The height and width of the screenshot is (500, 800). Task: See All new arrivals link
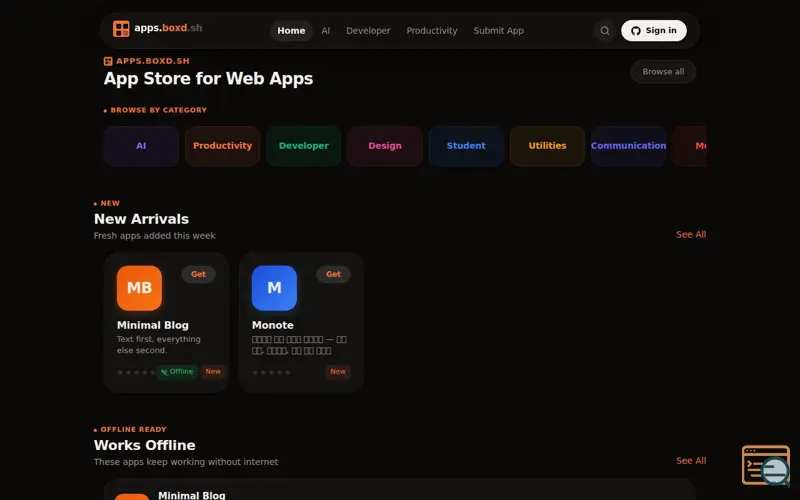click(x=691, y=235)
